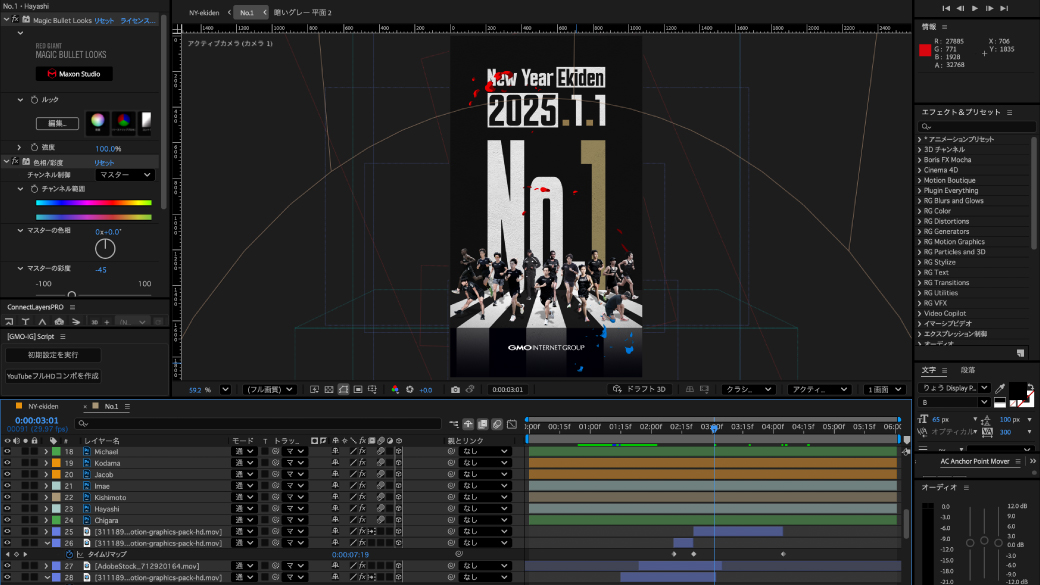
Task: Click the master hue dial
Action: pyautogui.click(x=105, y=249)
